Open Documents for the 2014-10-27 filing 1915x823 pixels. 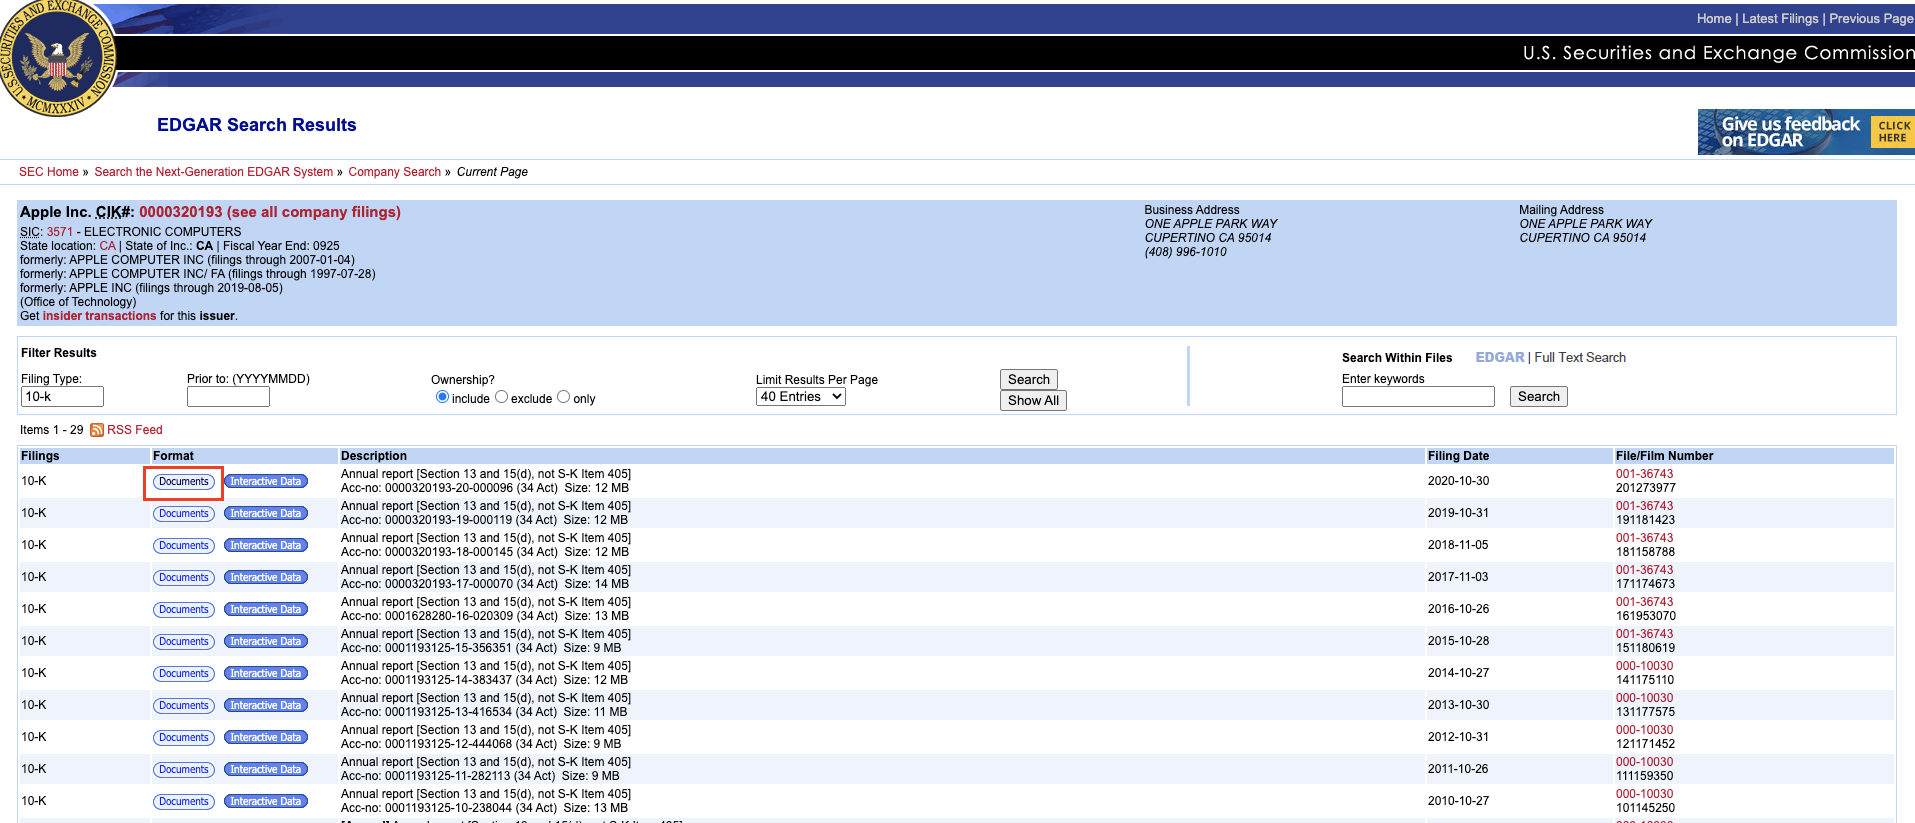[x=184, y=674]
